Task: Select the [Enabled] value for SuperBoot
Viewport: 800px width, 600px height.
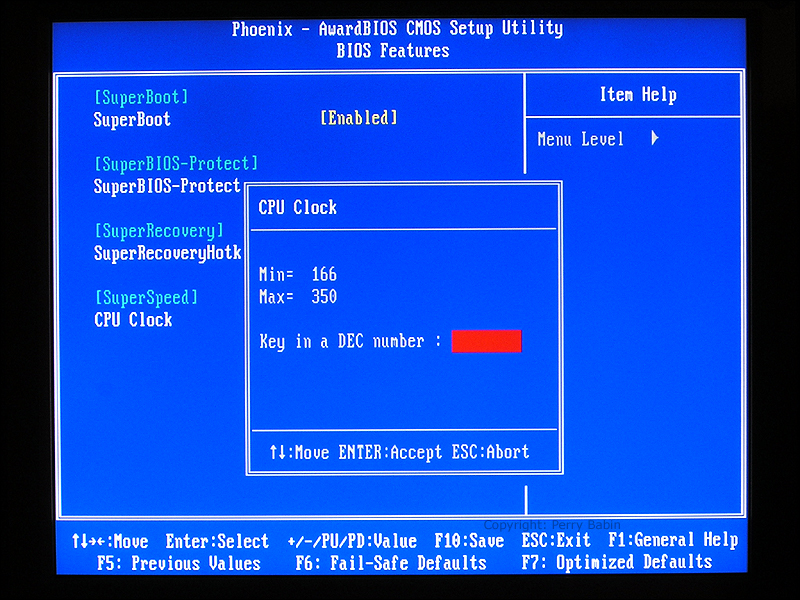Action: [359, 118]
